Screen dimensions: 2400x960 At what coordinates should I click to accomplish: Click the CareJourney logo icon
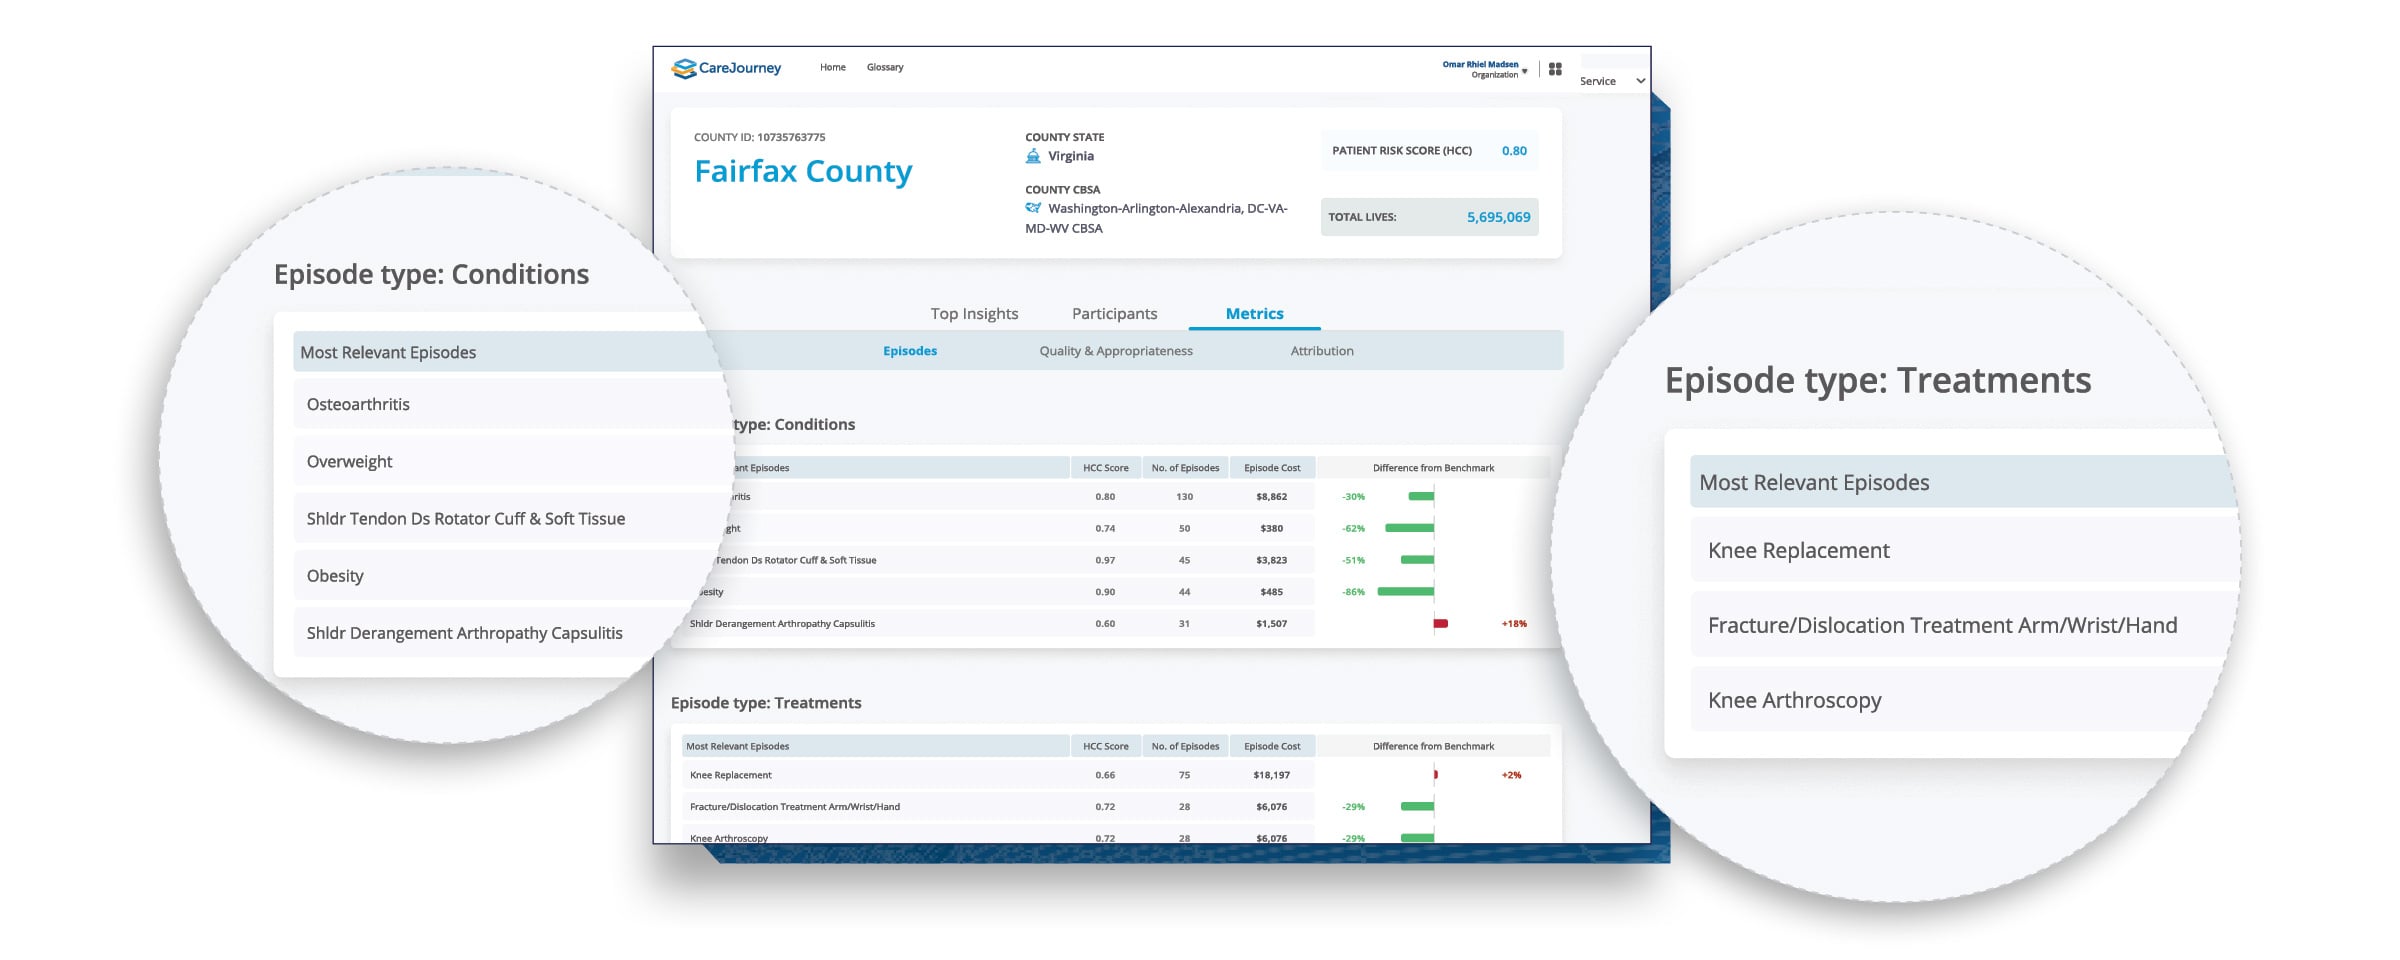point(684,68)
